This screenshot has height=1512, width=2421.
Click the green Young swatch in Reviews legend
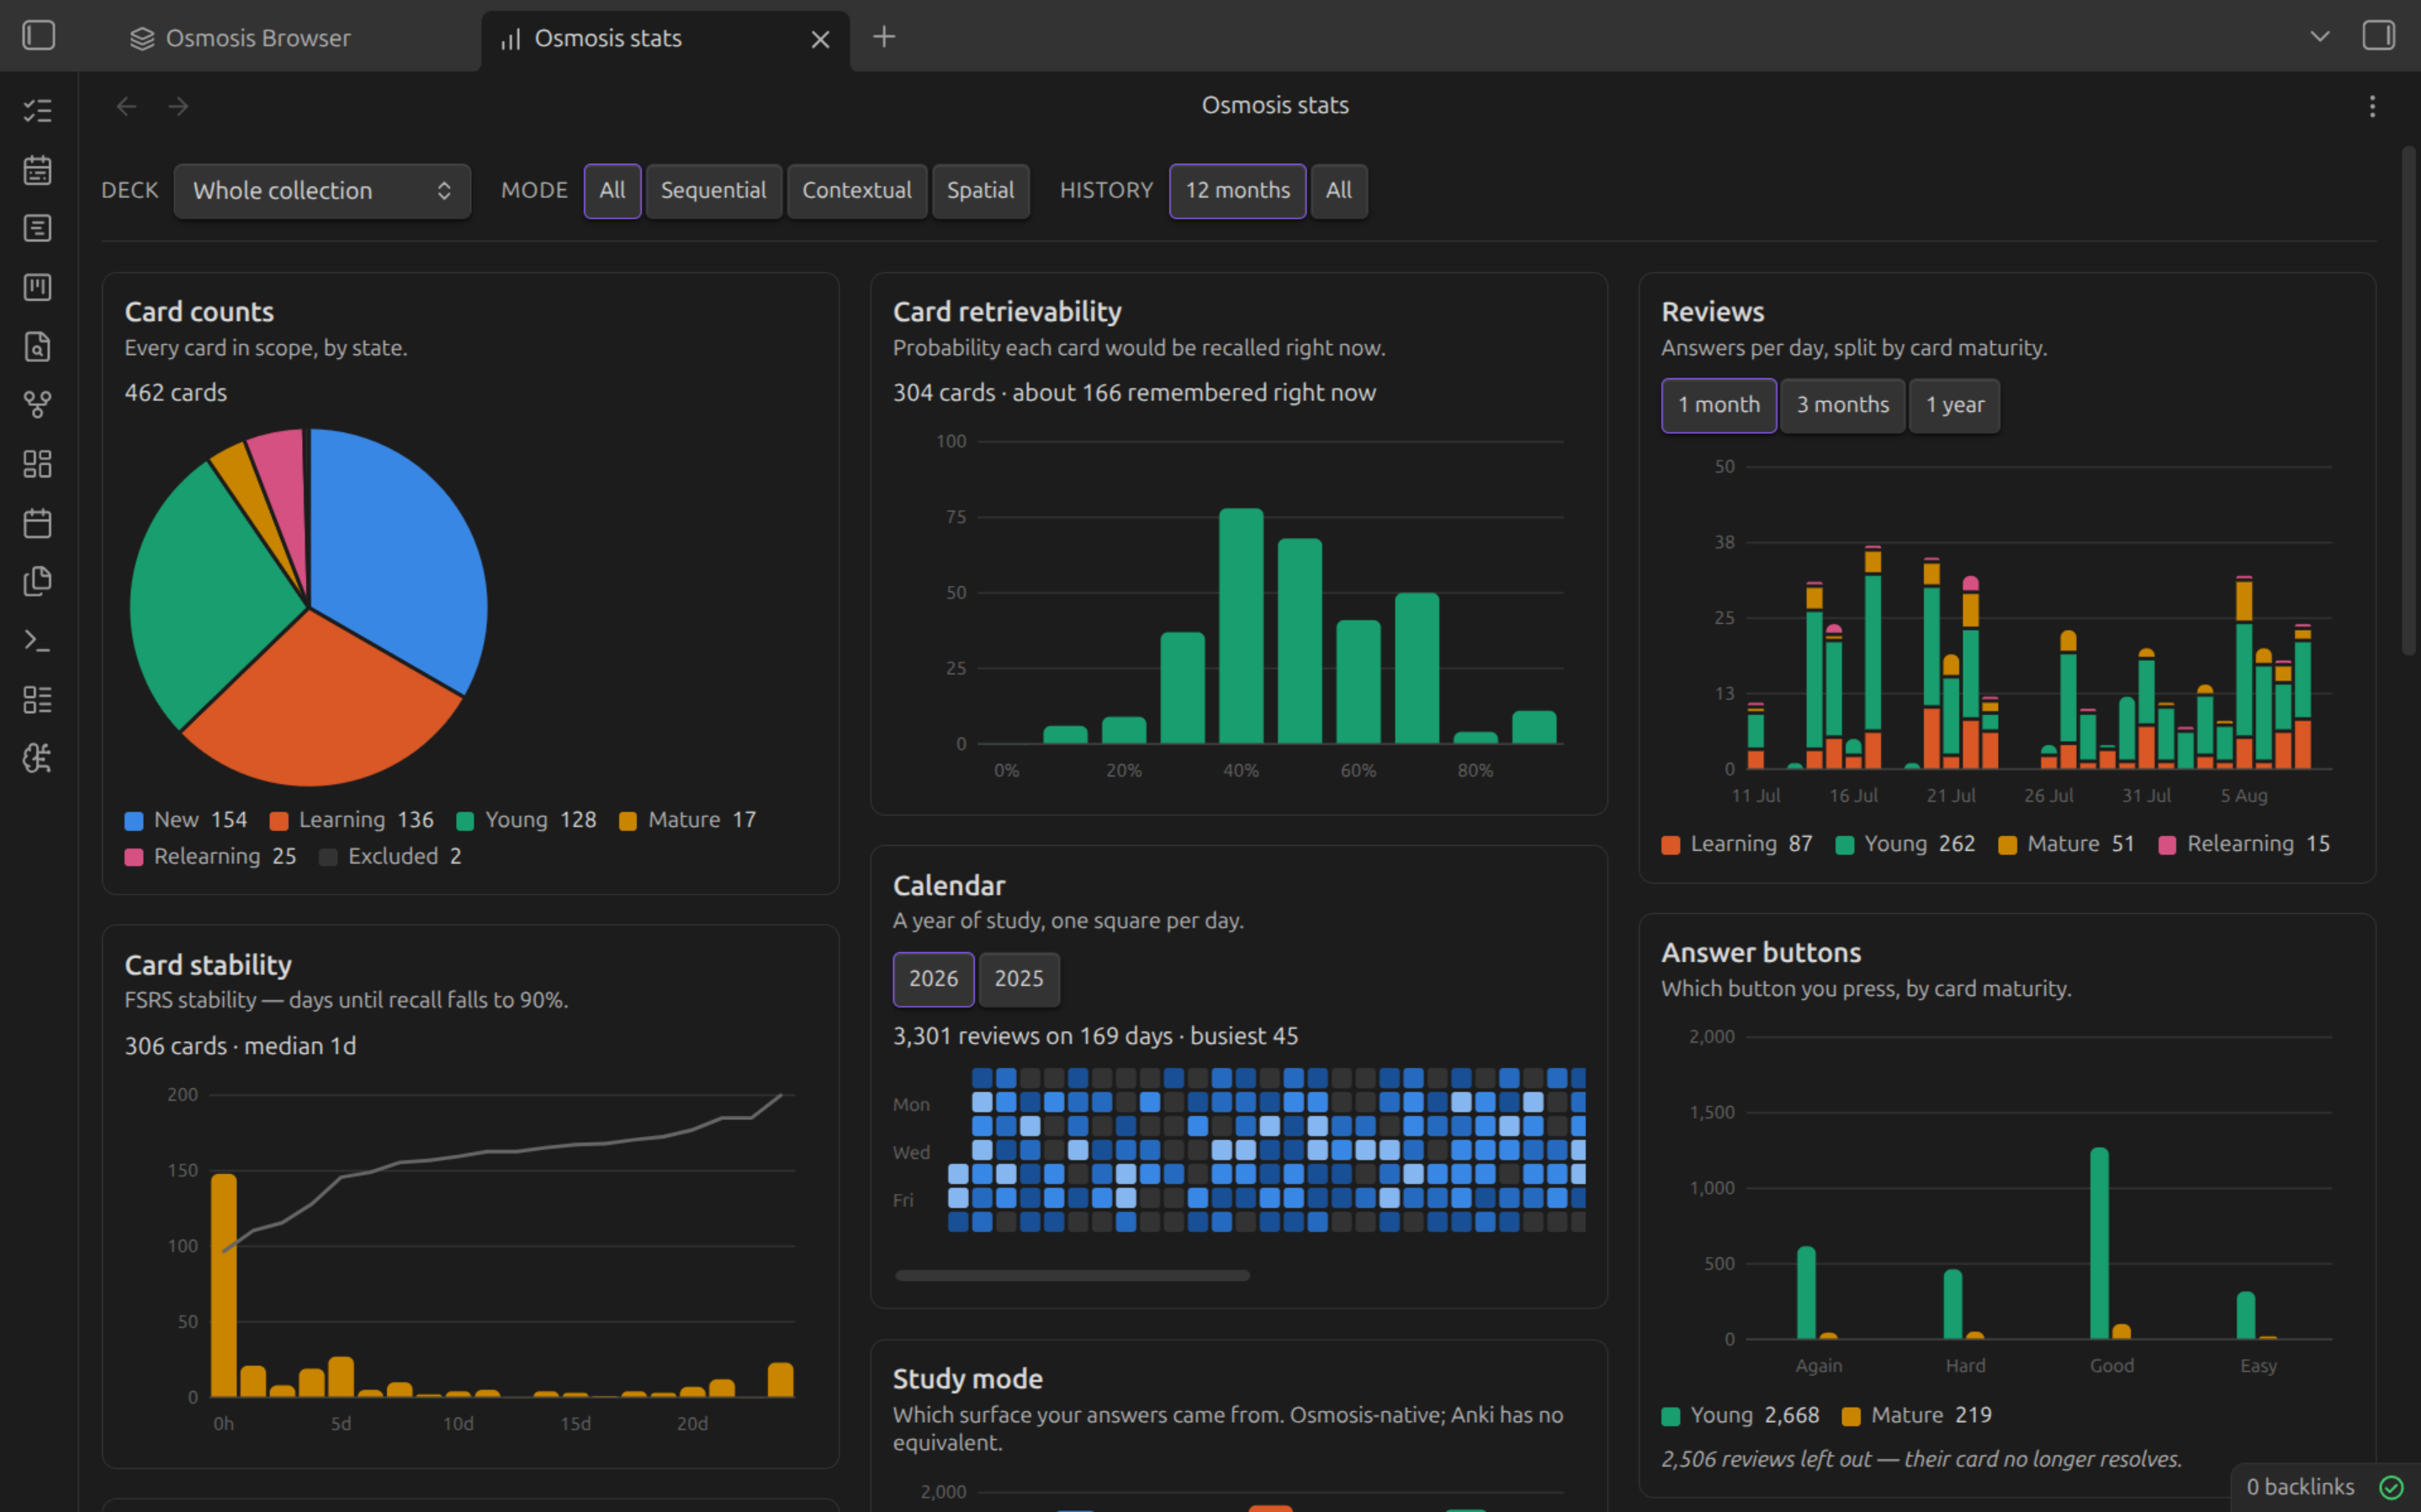pos(1845,845)
